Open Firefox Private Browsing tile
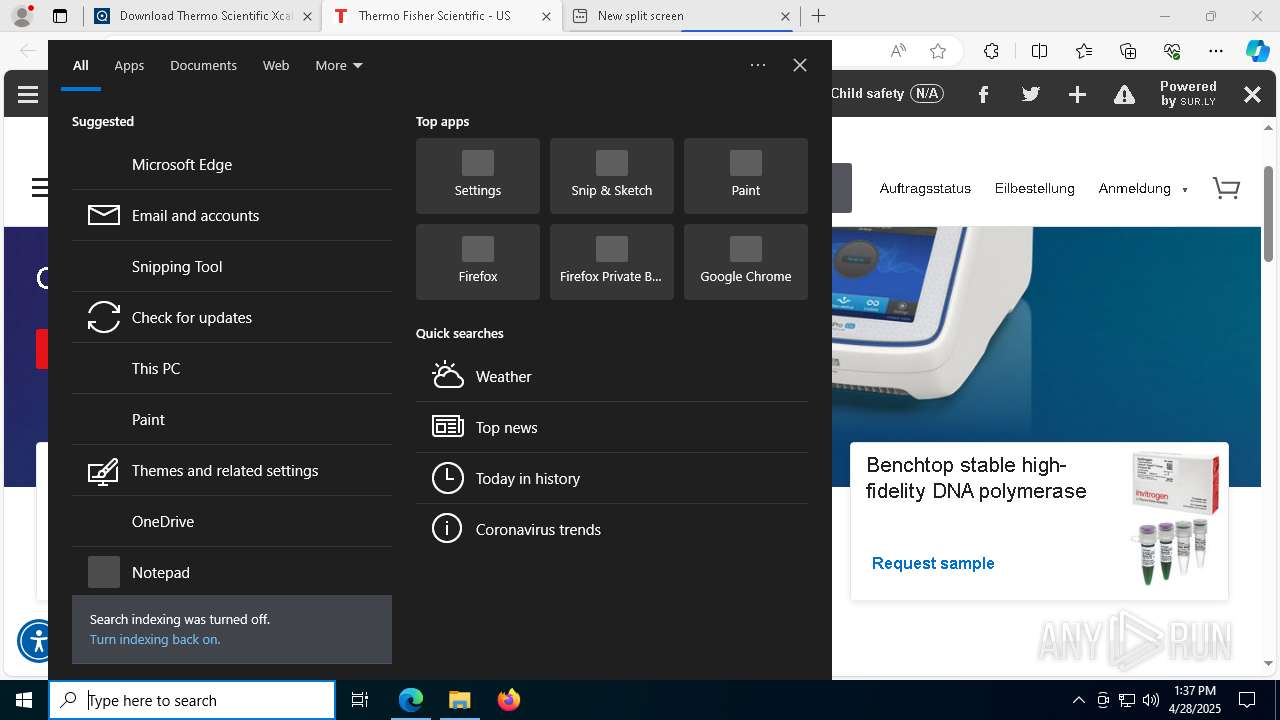Screen dimensions: 1280x720 tap(612, 262)
